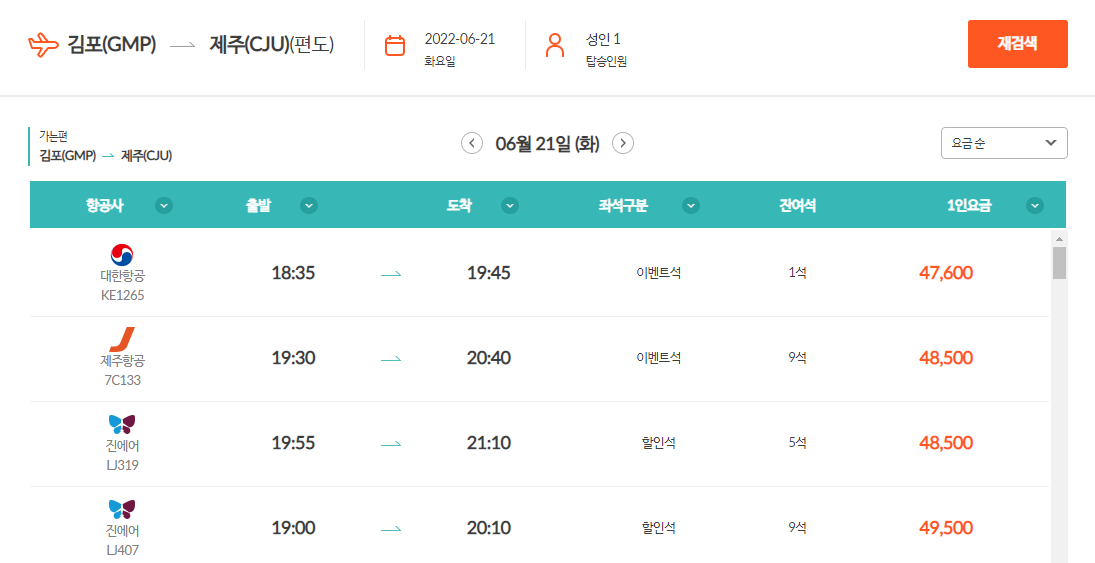1095x563 pixels.
Task: Click the 19:55 departure time
Action: click(x=293, y=443)
